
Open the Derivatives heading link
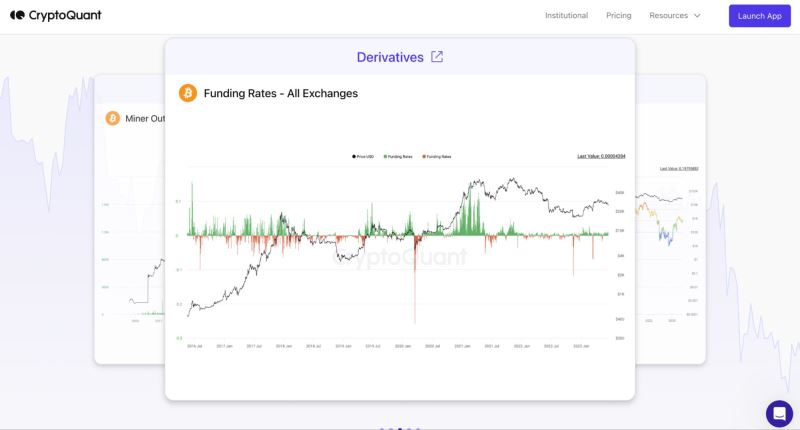[x=390, y=57]
